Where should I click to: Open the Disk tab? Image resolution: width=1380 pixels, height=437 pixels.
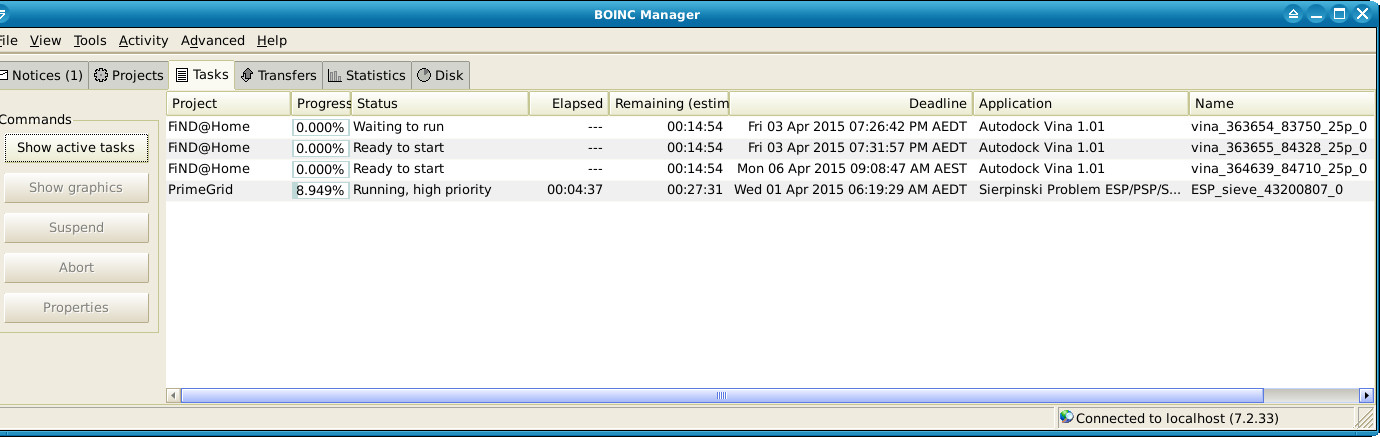click(x=439, y=75)
